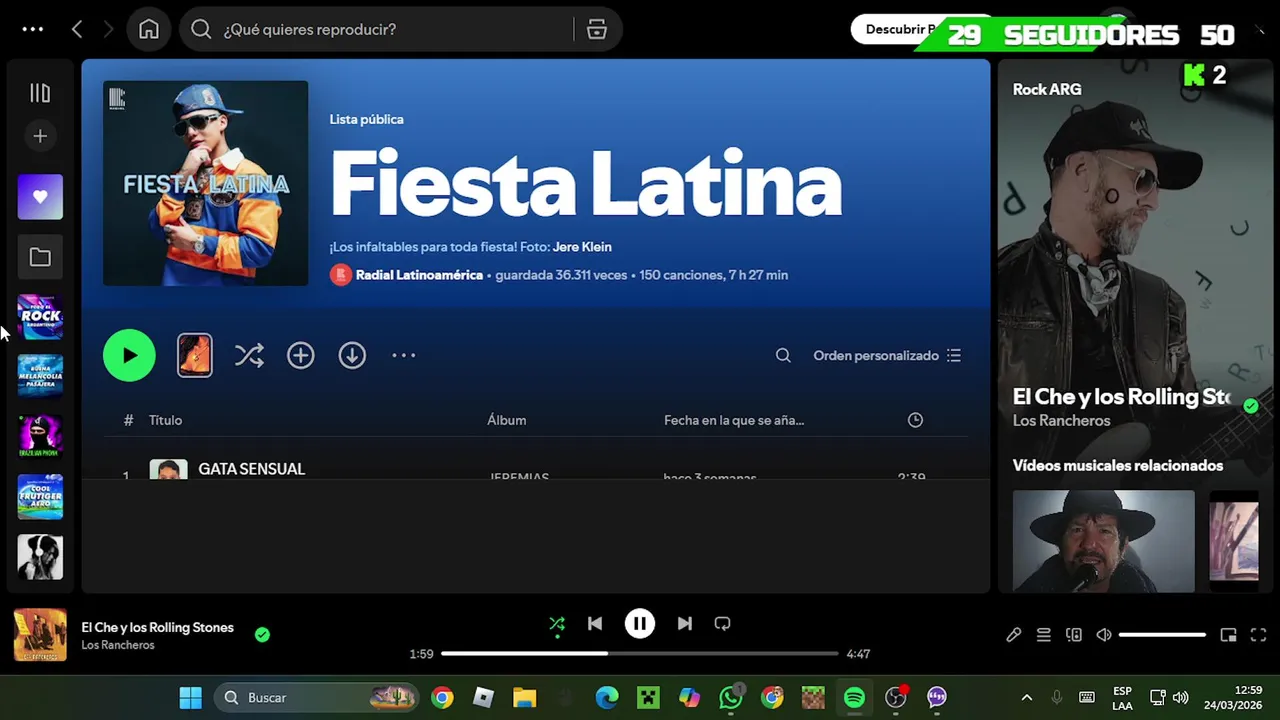Screen dimensions: 1280x720
Task: Open Liked Songs in the sidebar
Action: [x=40, y=197]
